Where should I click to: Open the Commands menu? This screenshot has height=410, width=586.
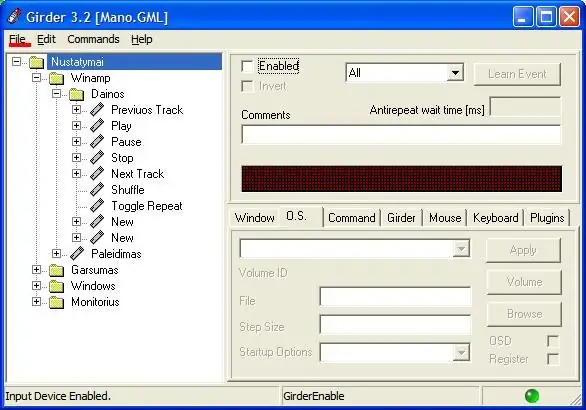(93, 39)
